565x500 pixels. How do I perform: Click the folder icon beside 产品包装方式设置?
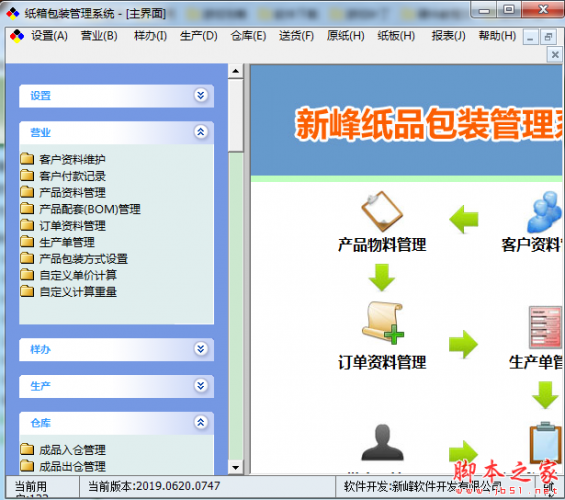[x=27, y=258]
